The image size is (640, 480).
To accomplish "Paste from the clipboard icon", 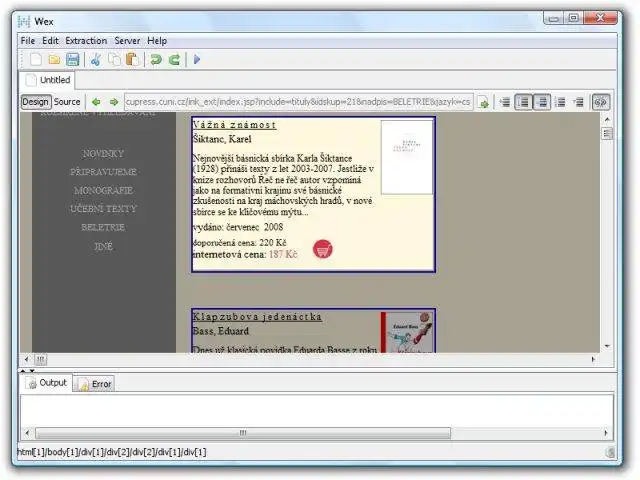I will coord(132,60).
